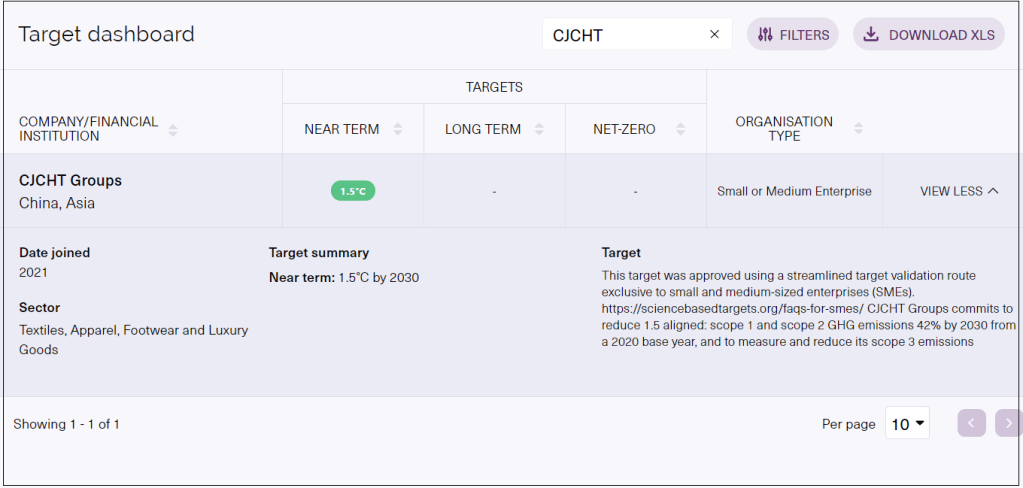The height and width of the screenshot is (488, 1023).
Task: Click the green 1.5°C target badge
Action: click(353, 191)
